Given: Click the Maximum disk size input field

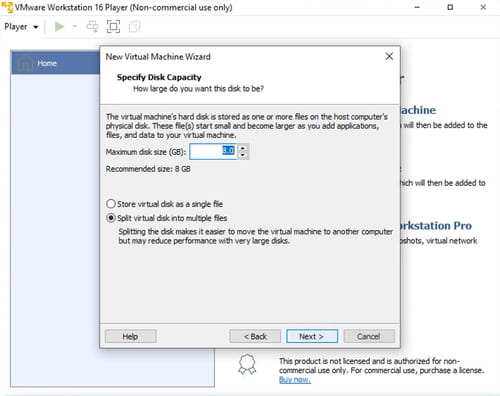Looking at the screenshot, I should click(x=213, y=152).
